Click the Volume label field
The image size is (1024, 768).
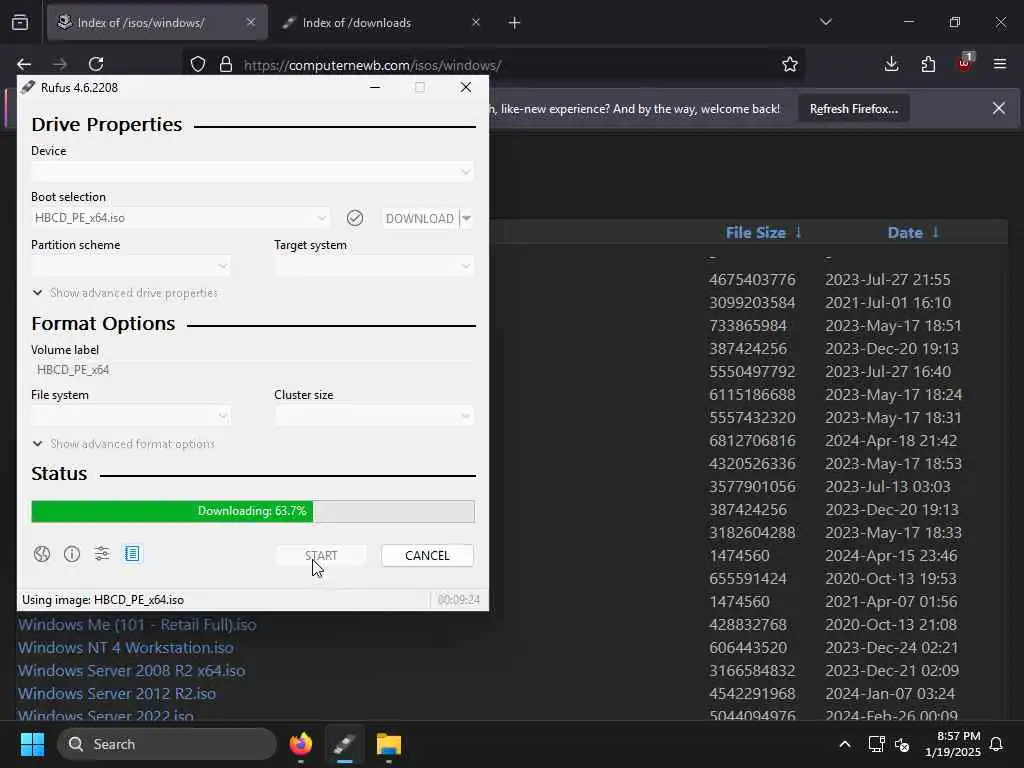(x=252, y=370)
